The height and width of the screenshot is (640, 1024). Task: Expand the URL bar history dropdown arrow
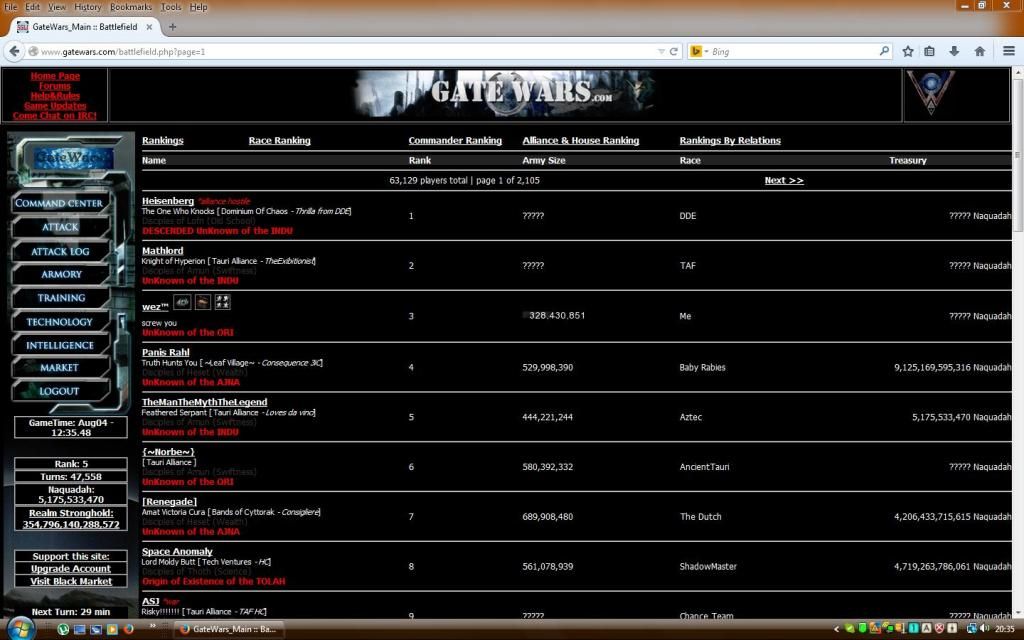661,51
